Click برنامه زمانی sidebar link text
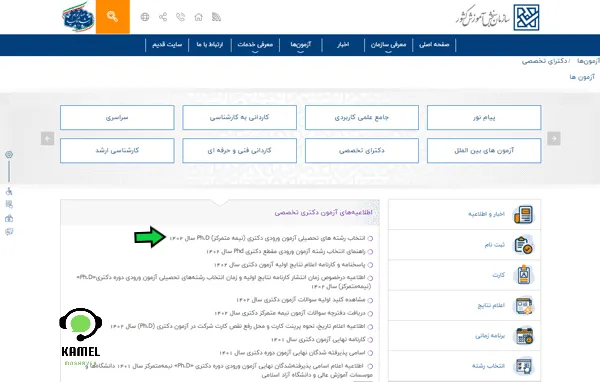Image resolution: width=600 pixels, height=382 pixels. pyautogui.click(x=490, y=336)
